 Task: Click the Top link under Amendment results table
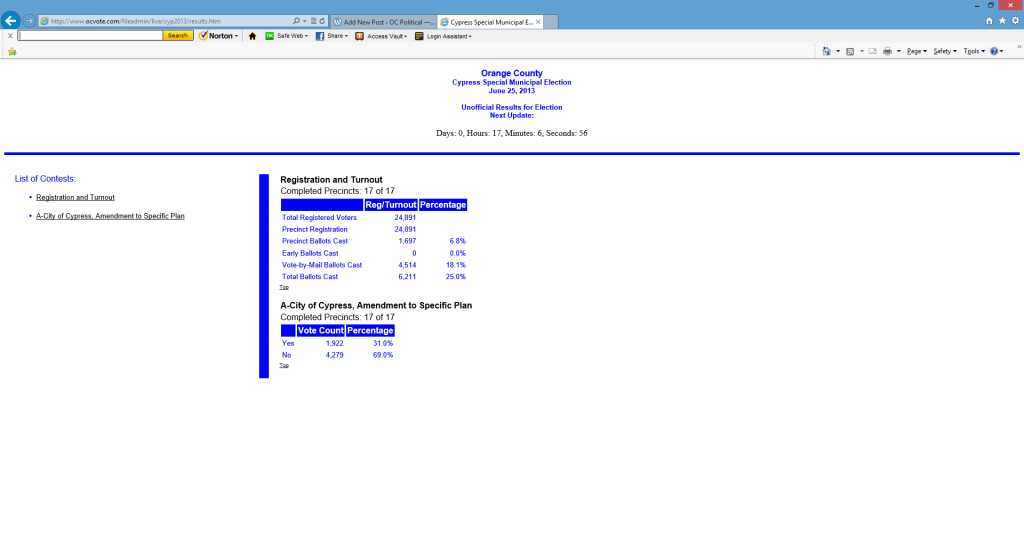click(x=284, y=365)
